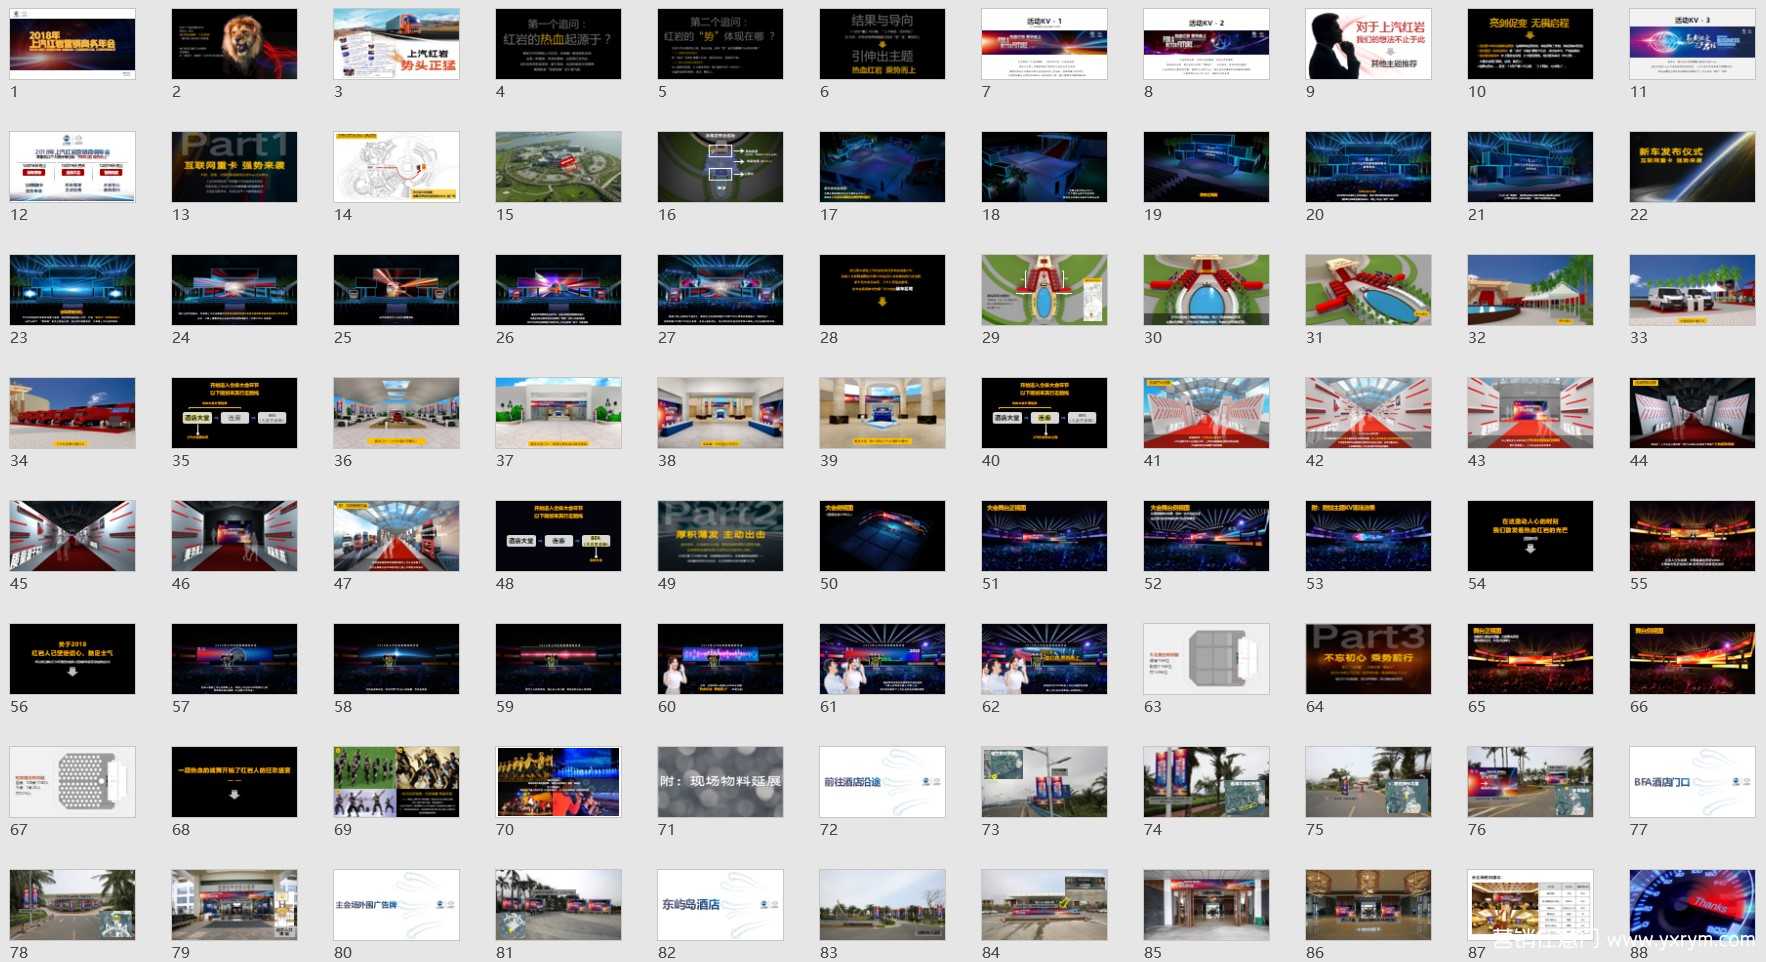Image resolution: width=1766 pixels, height=962 pixels.
Task: Select slide 45 tunnel thumbnail
Action: 72,536
